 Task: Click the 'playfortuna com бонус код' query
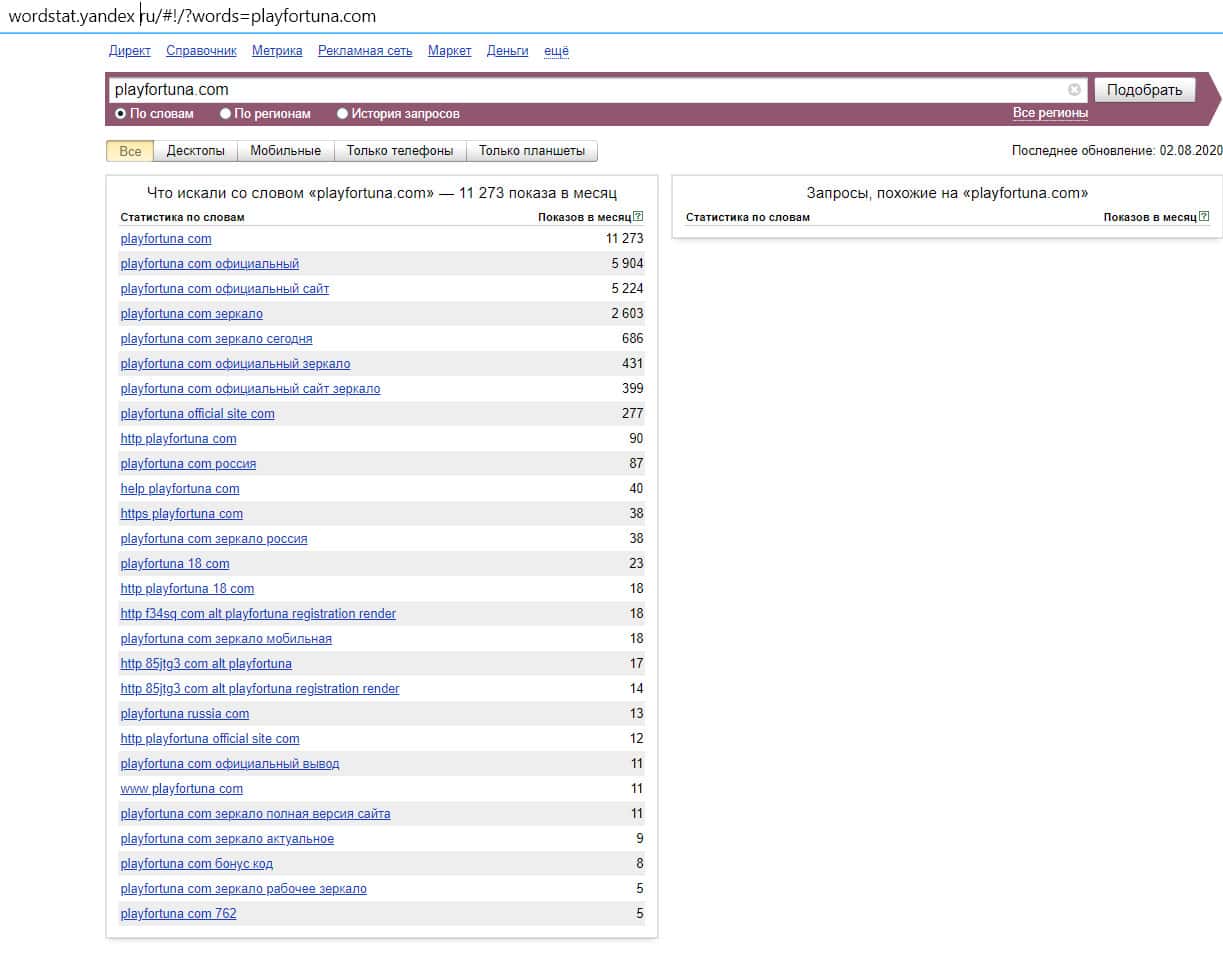(x=196, y=864)
